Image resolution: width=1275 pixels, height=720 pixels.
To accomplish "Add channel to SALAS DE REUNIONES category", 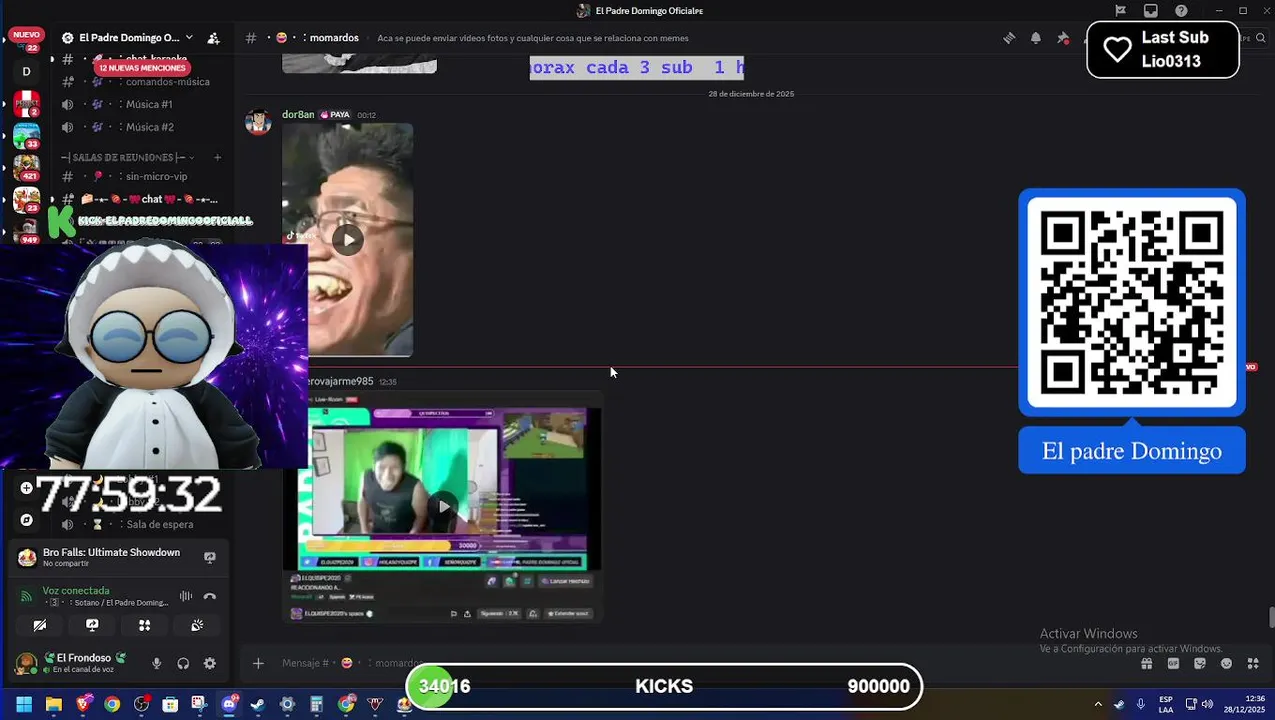I will pyautogui.click(x=217, y=157).
